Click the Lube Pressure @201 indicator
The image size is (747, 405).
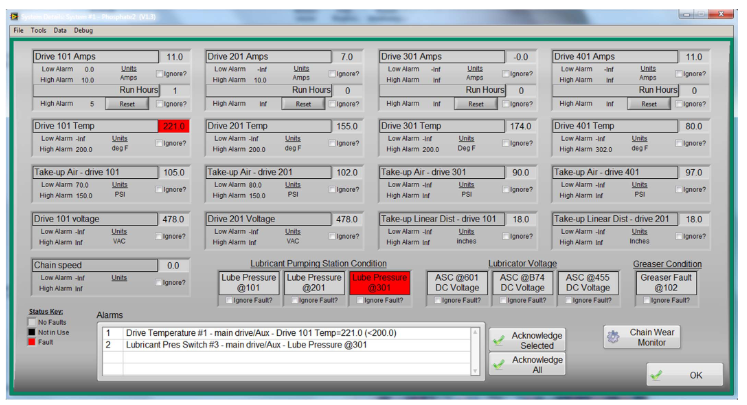pyautogui.click(x=314, y=283)
